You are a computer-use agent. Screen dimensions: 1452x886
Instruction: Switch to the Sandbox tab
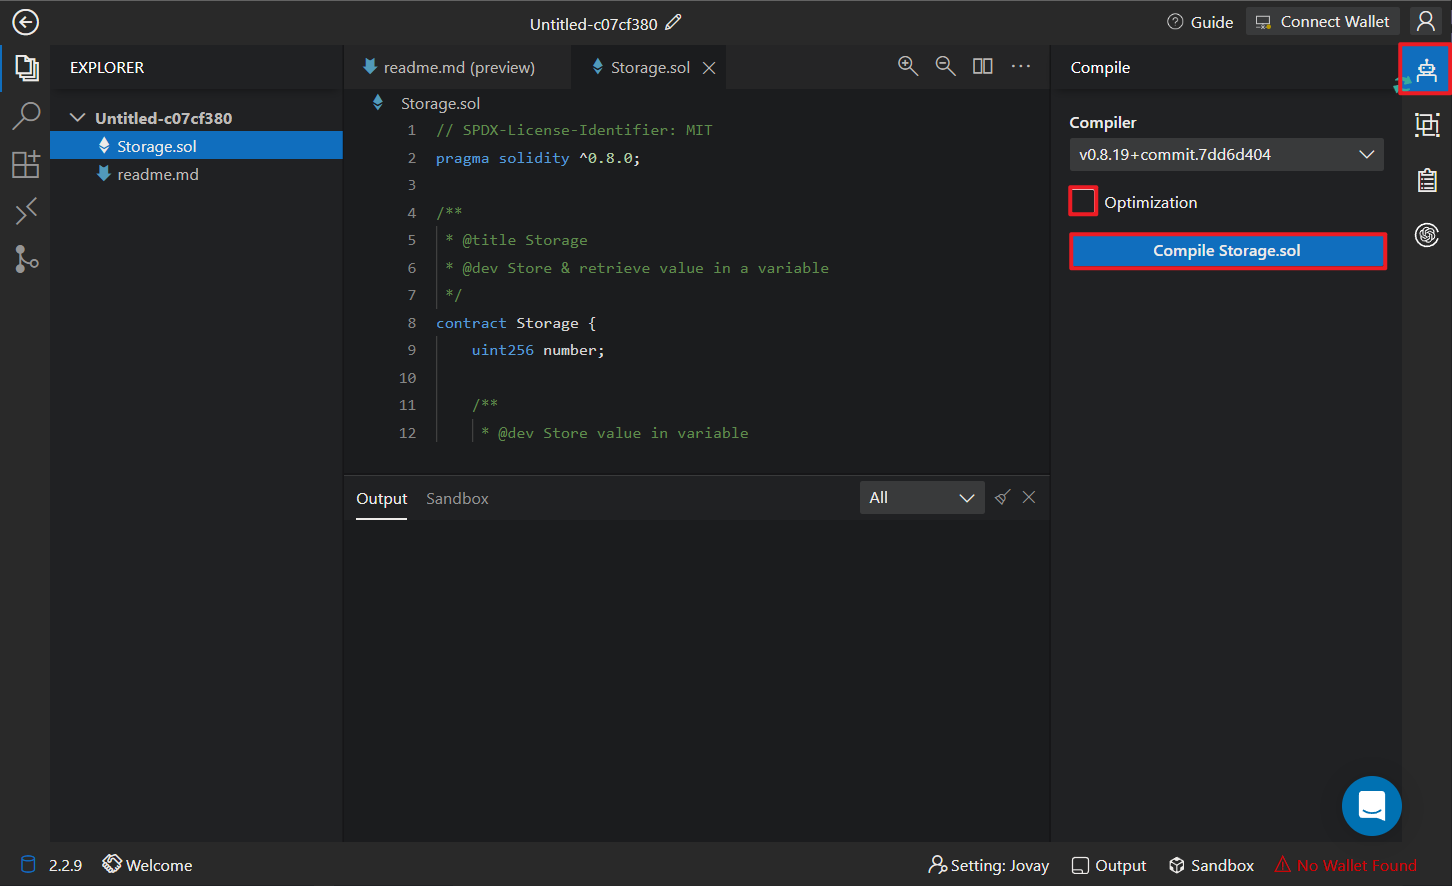[457, 498]
